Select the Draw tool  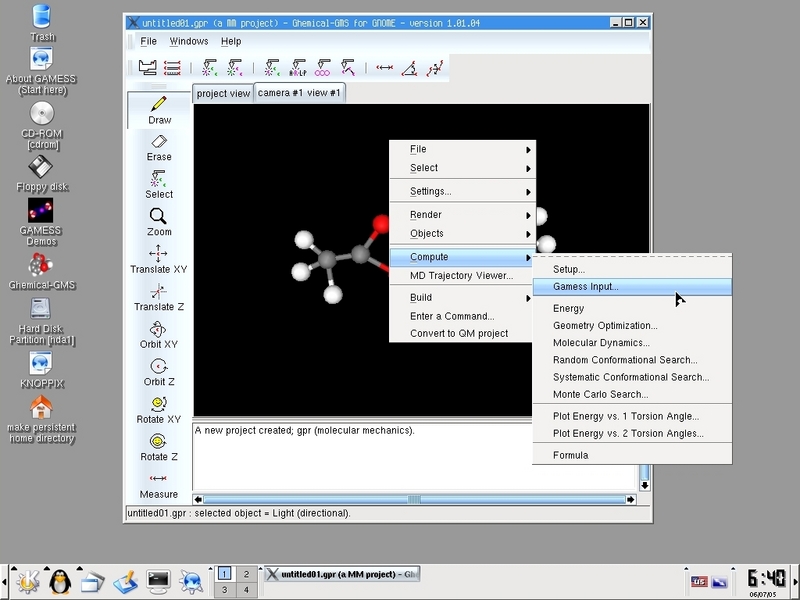point(159,109)
